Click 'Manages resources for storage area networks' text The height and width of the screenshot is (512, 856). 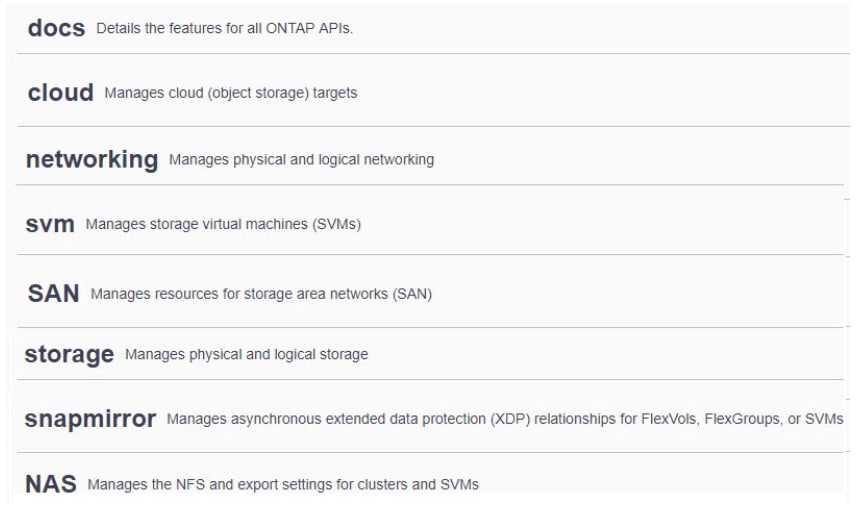261,294
